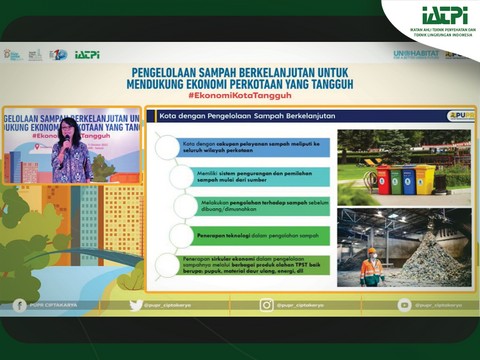Click the small green IATPI logo in the header
480x360 pixels.
[x=87, y=55]
